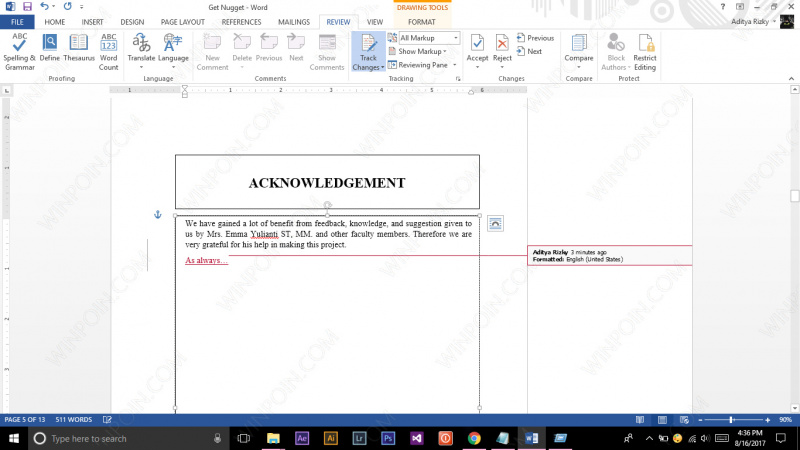Switch to the PAGE LAYOUT tab

183,22
